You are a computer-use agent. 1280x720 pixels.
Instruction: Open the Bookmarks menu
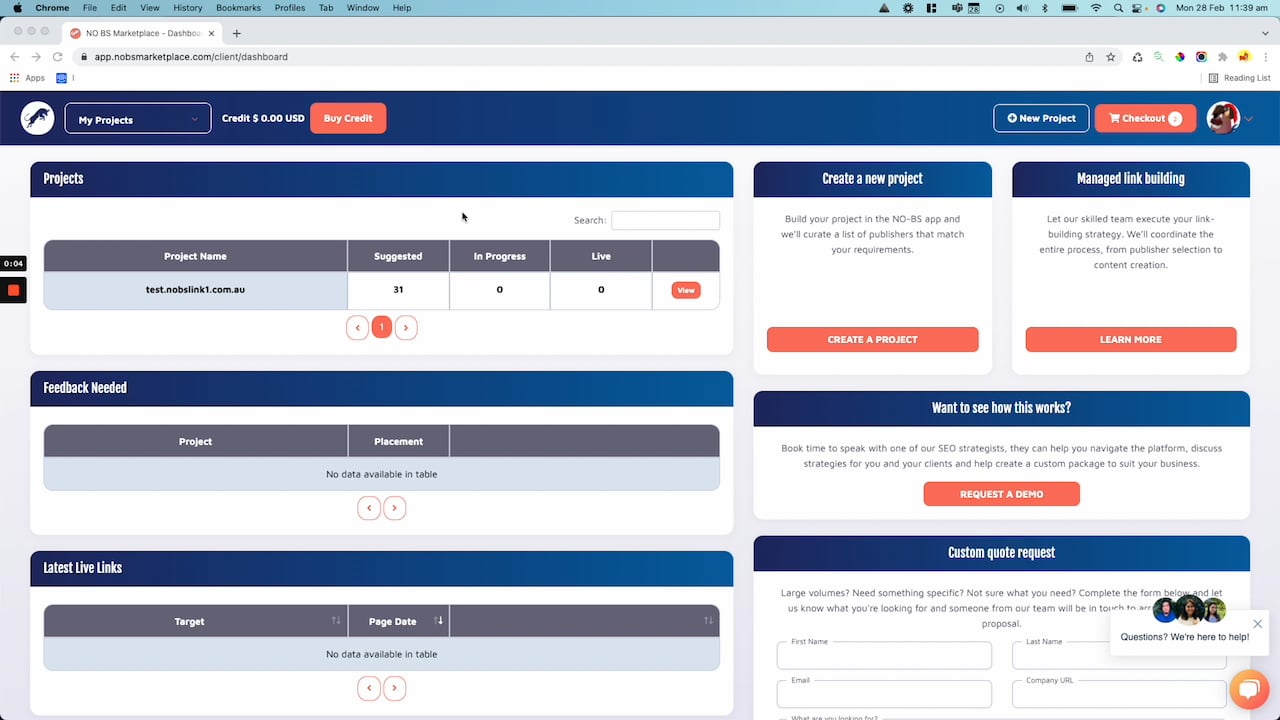[x=238, y=8]
